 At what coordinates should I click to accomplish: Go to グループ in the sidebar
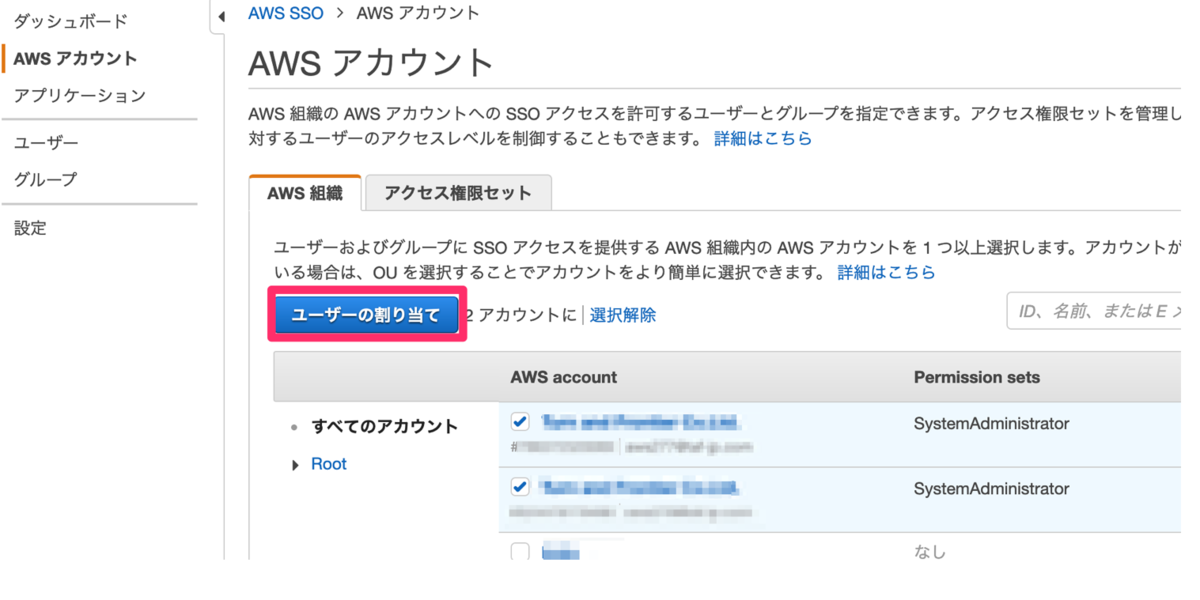[x=45, y=179]
